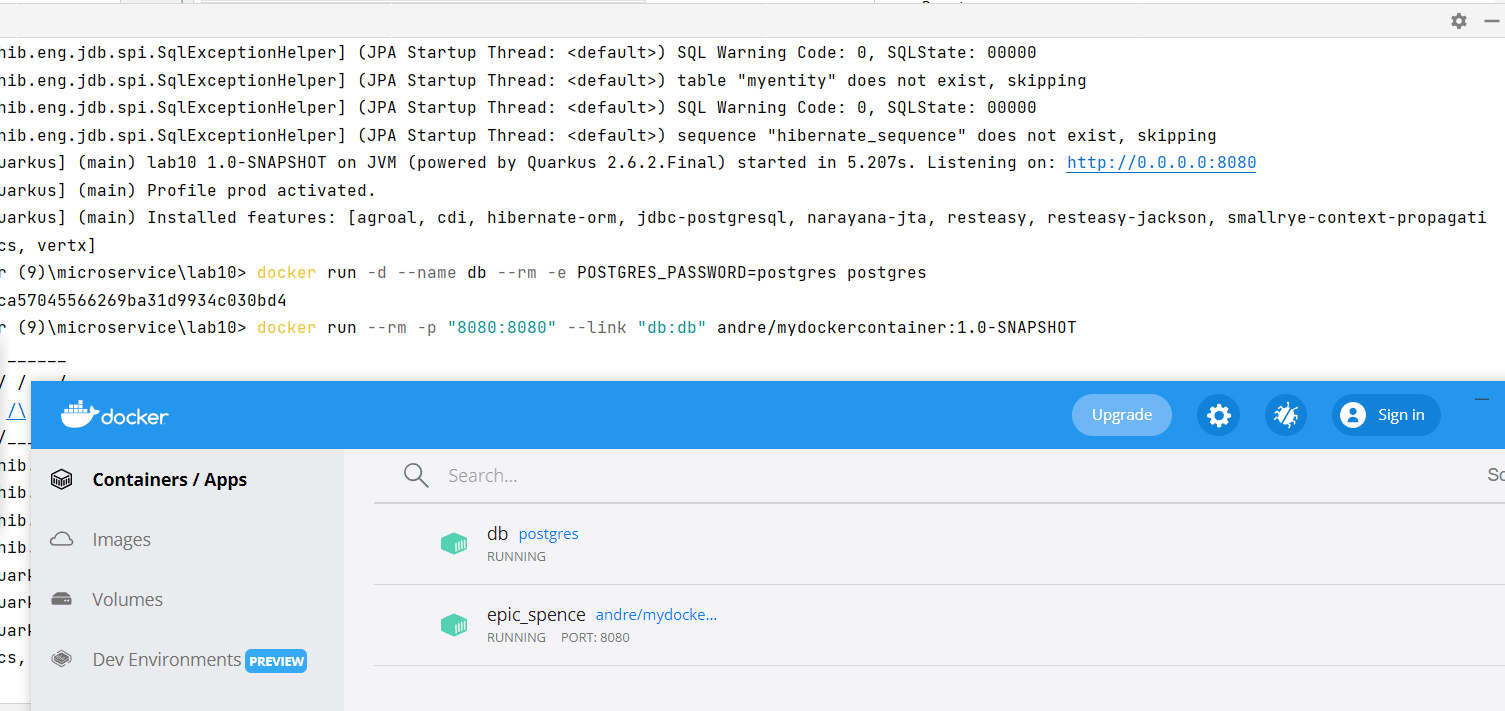Viewport: 1505px width, 711px height.
Task: Click the epic_spence container icon
Action: tap(454, 625)
